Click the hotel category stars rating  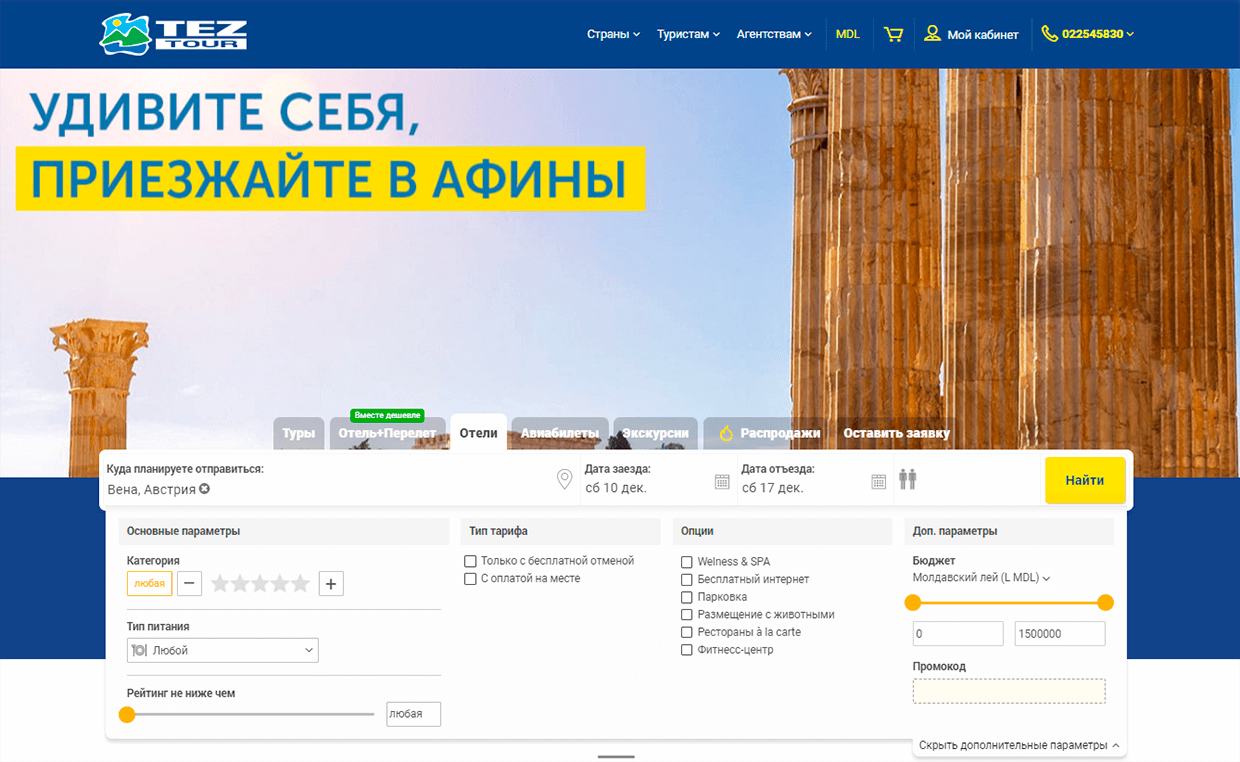click(260, 583)
